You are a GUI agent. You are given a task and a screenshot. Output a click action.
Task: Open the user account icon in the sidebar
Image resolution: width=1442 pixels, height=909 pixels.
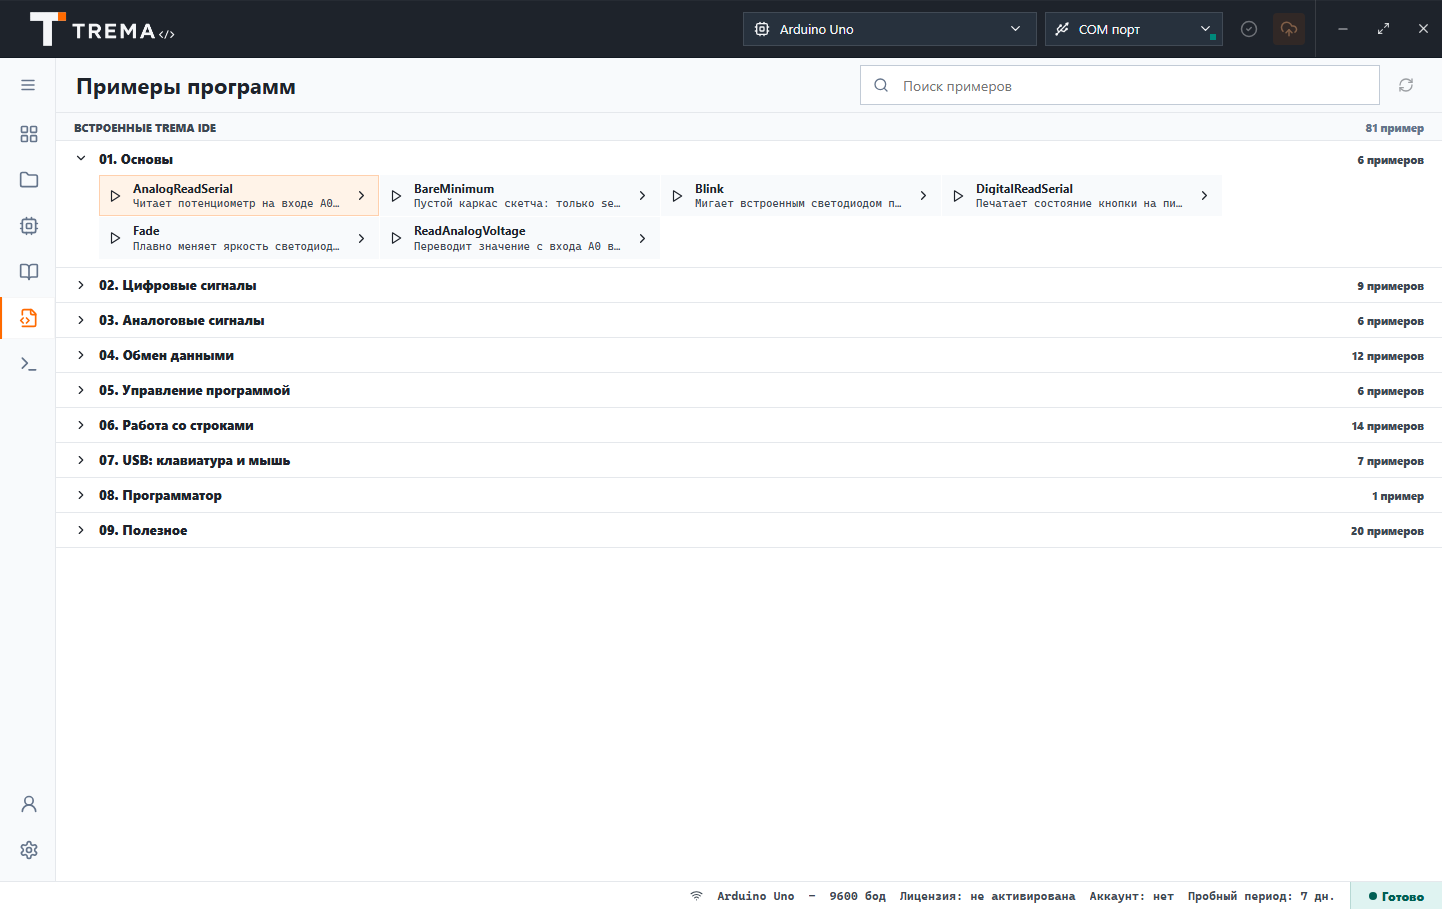pos(29,804)
